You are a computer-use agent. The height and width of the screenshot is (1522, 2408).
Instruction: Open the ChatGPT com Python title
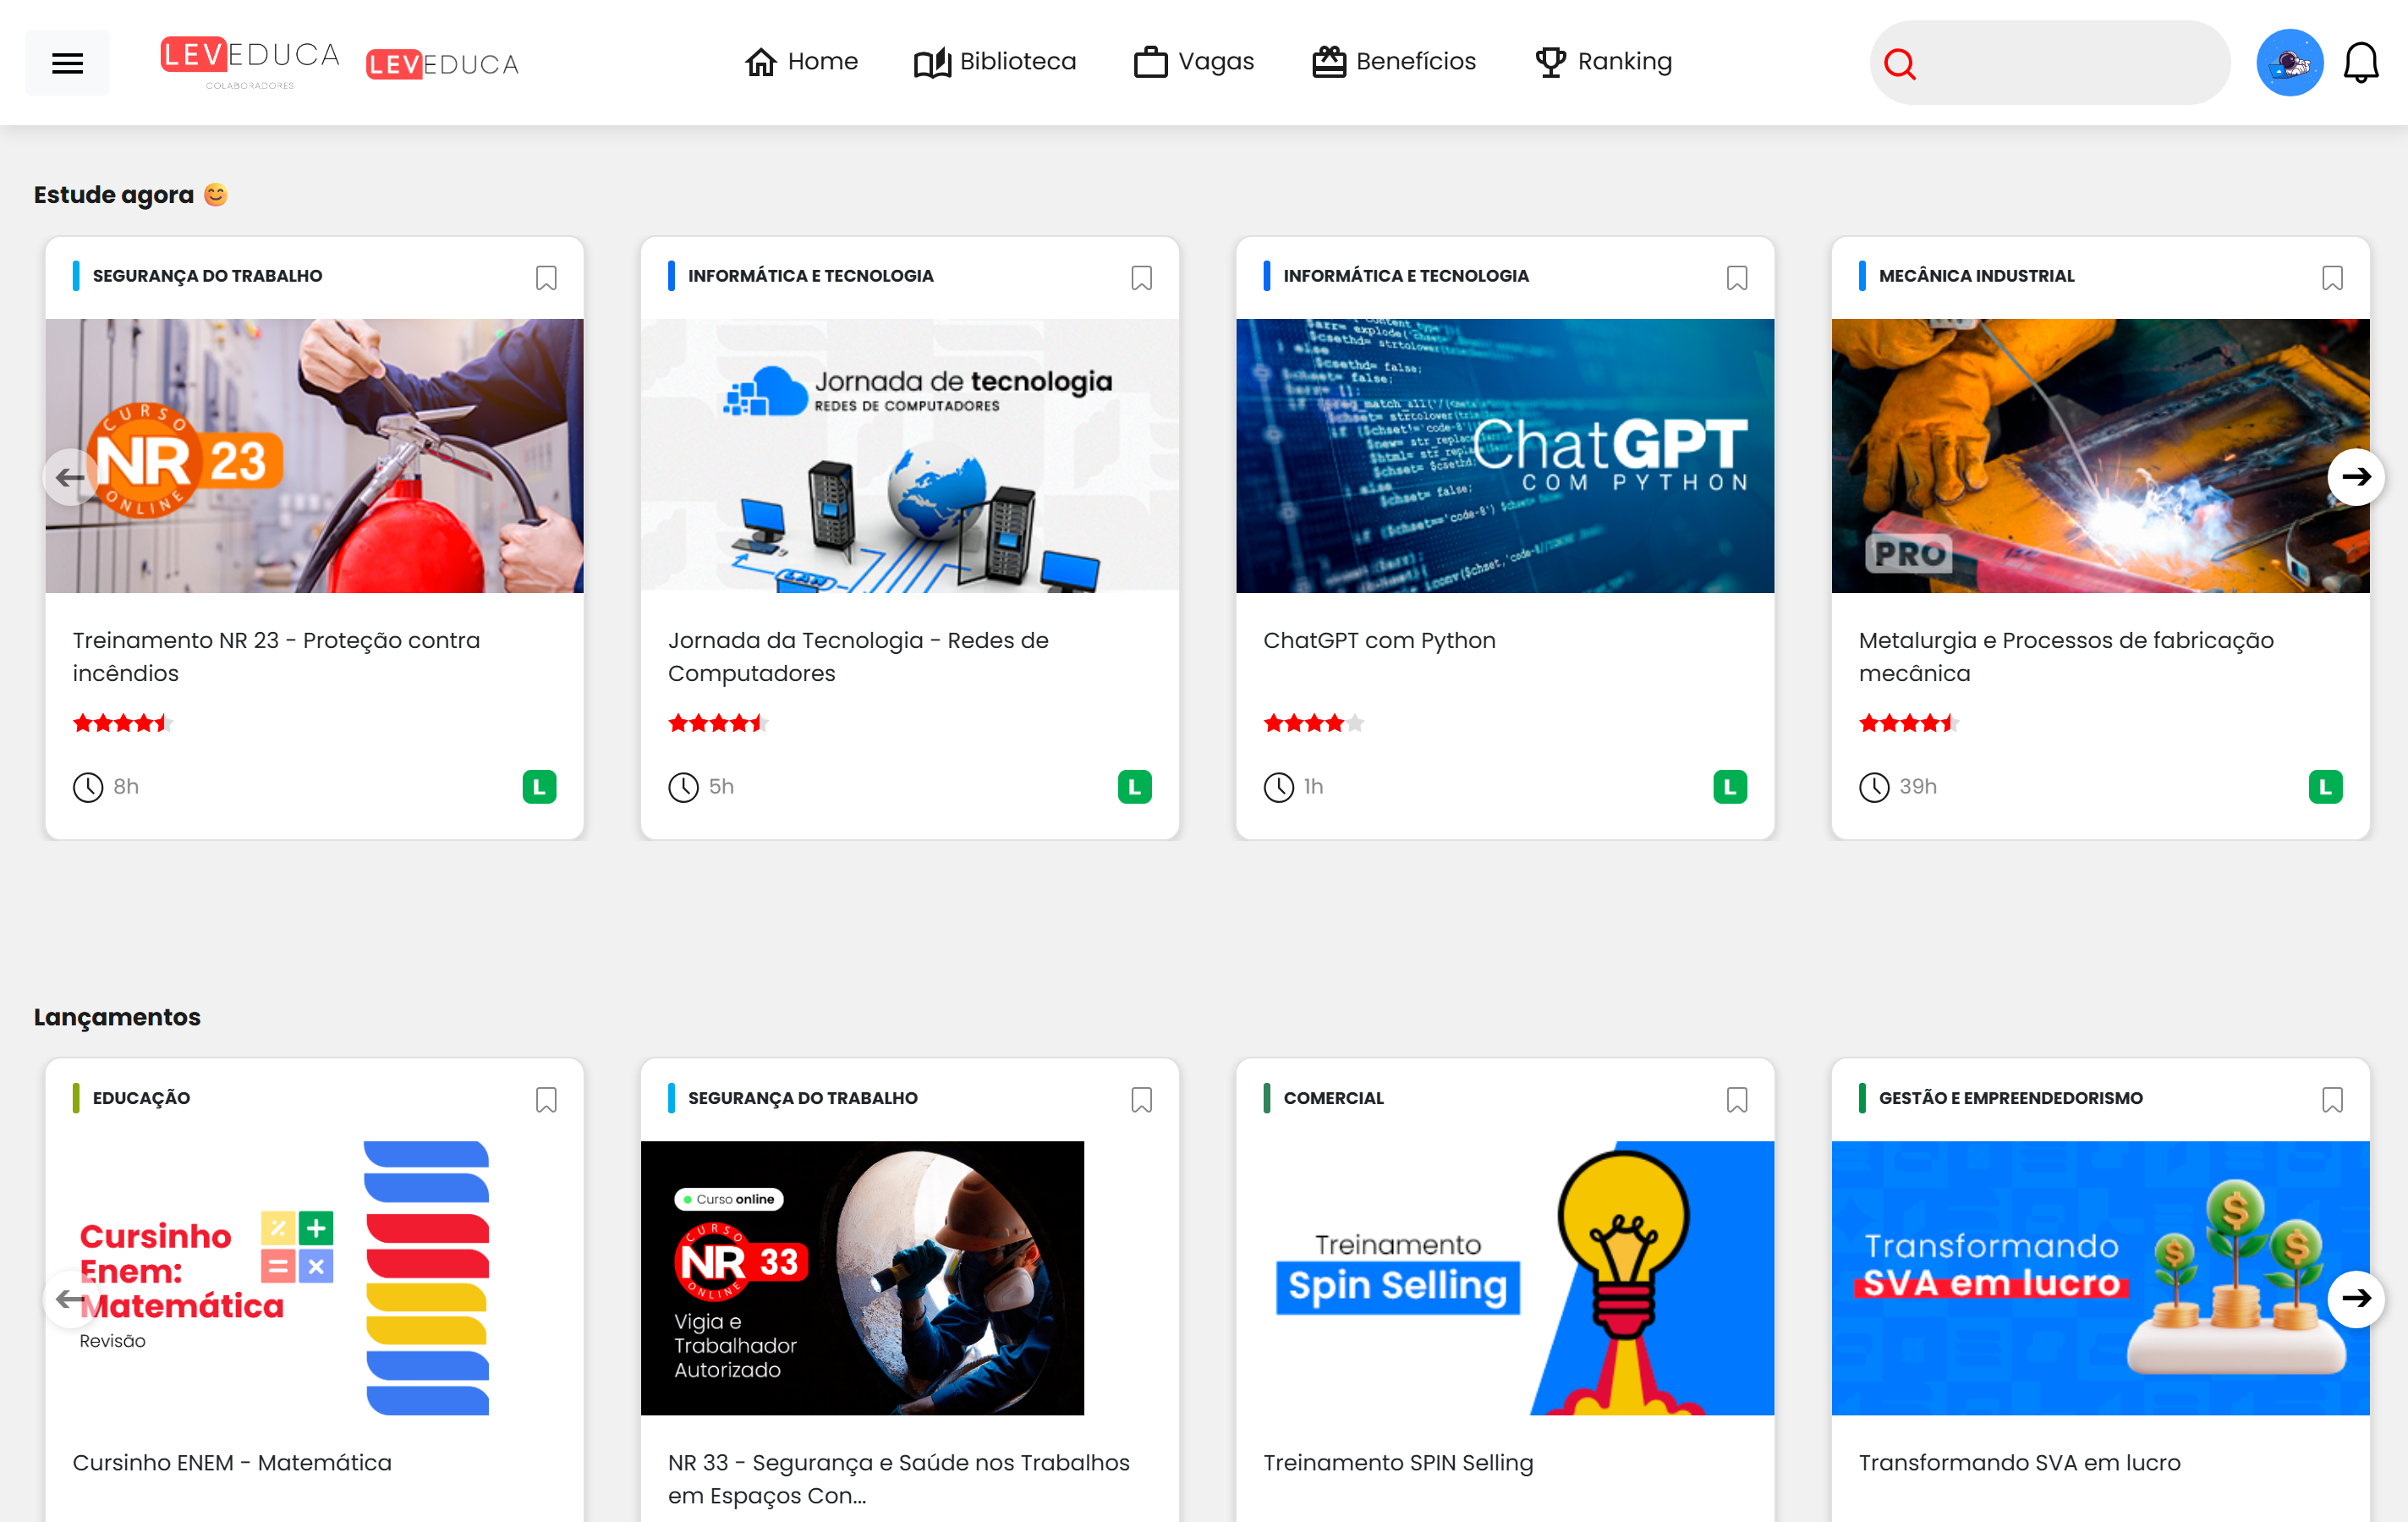(1379, 641)
